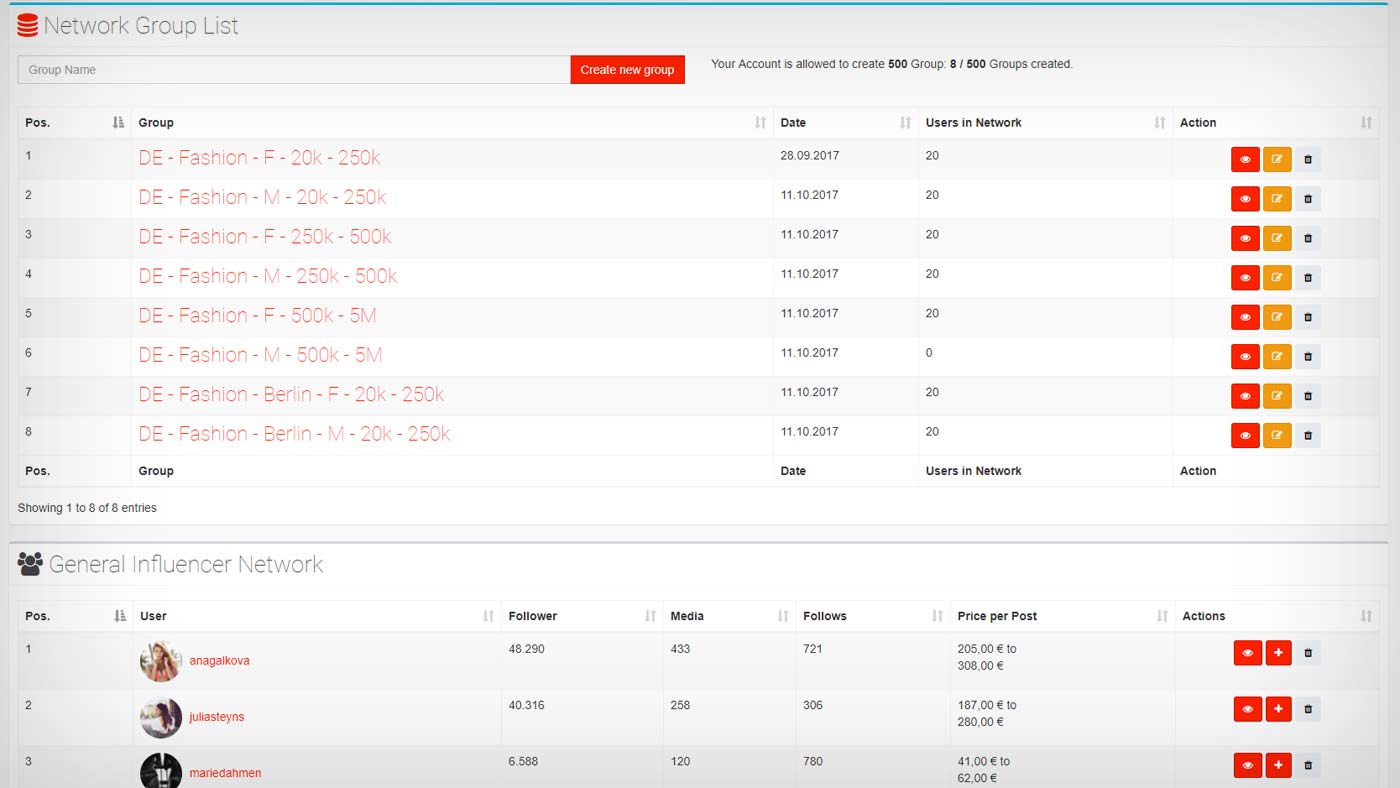1400x788 pixels.
Task: Open mariedahmen username link
Action: pos(225,773)
